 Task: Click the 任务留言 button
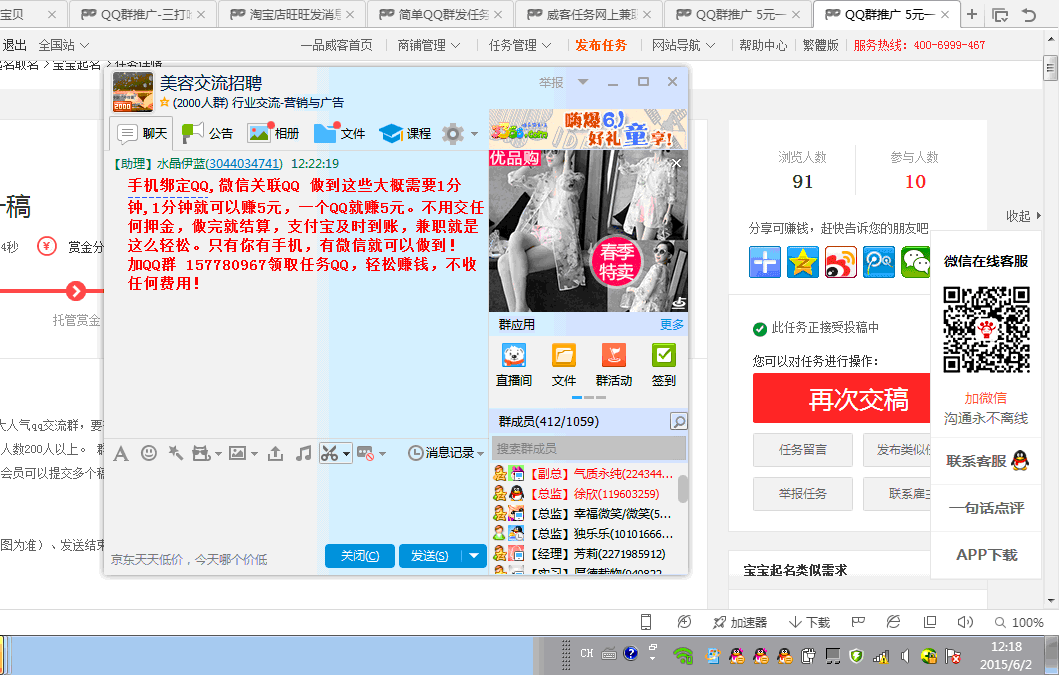point(802,450)
